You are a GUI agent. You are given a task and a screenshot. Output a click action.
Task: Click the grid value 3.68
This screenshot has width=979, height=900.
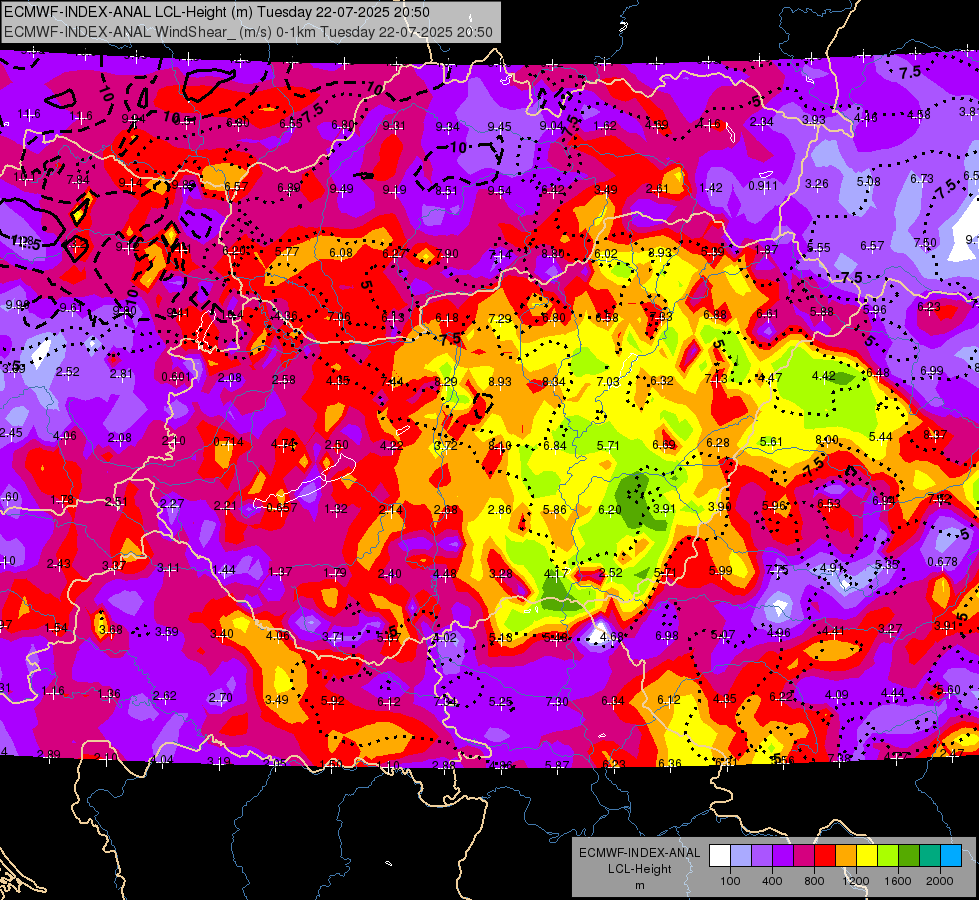[111, 629]
